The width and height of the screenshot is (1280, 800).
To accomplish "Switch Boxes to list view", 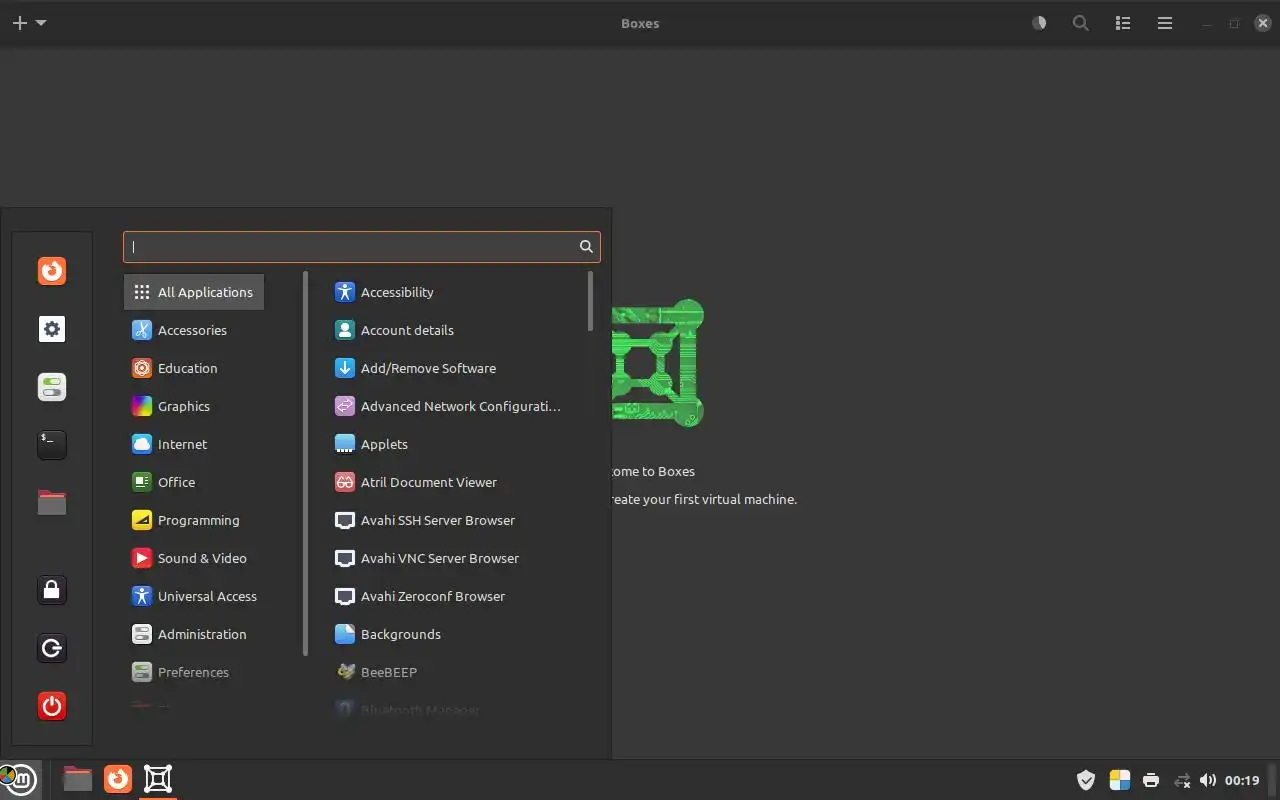I will [x=1123, y=23].
